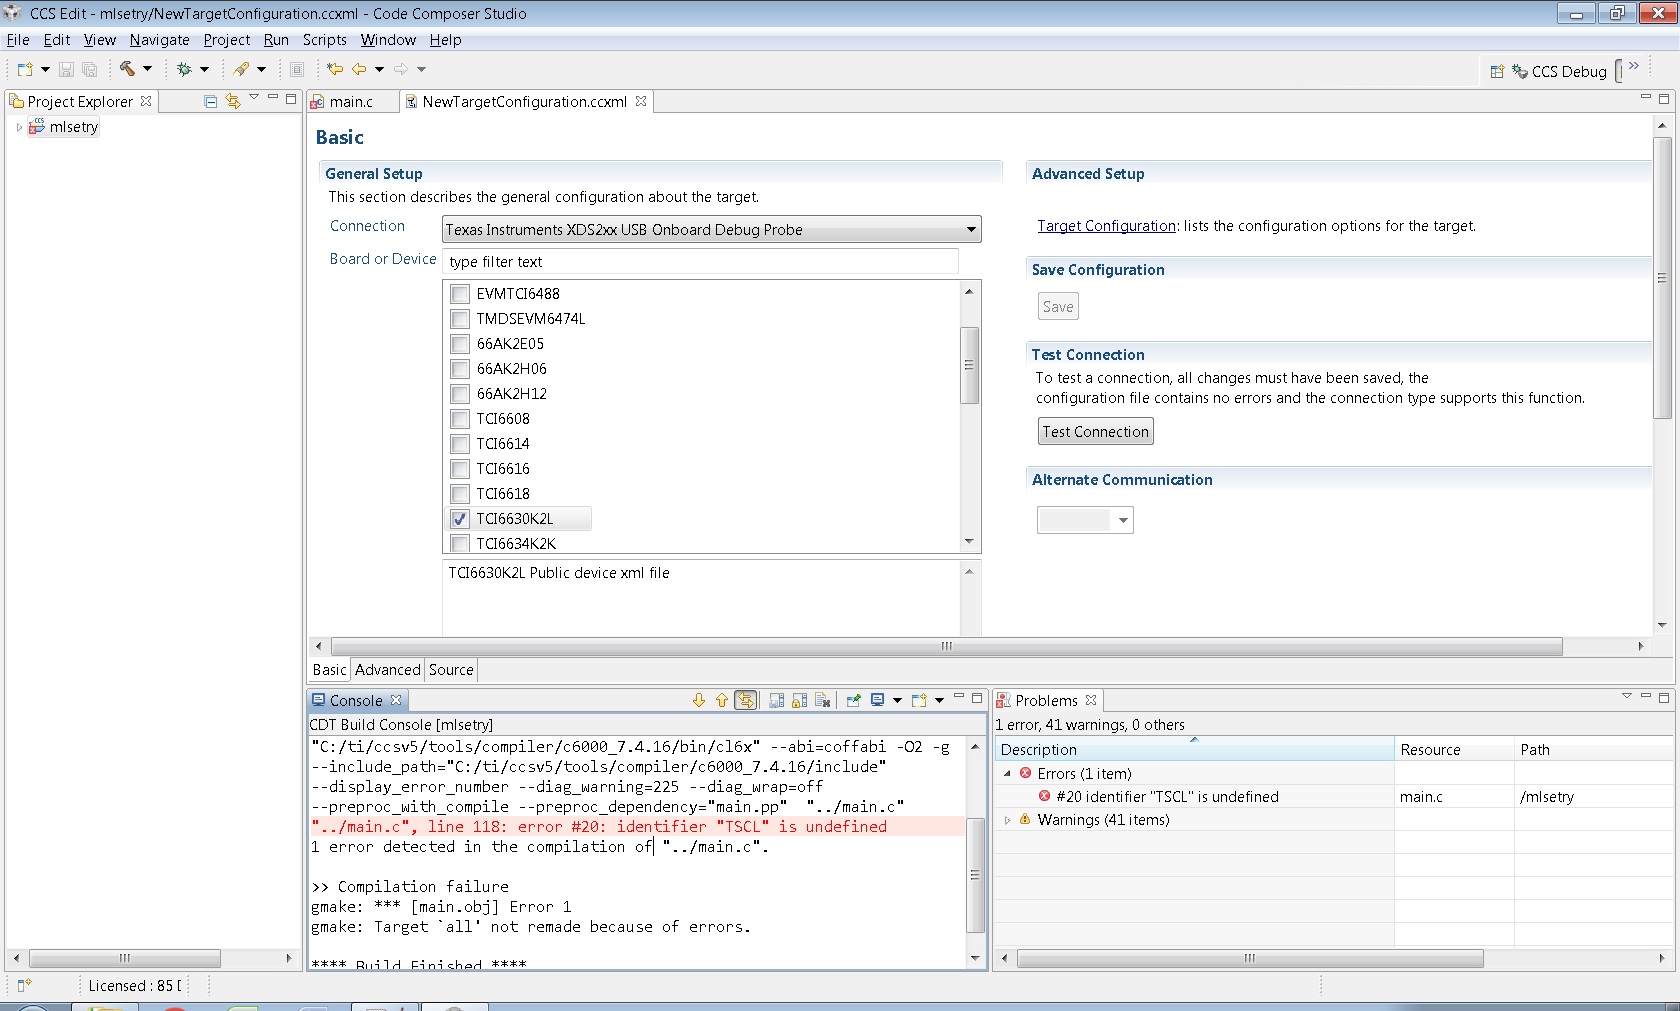The height and width of the screenshot is (1011, 1680).
Task: Expand the mlsetry project tree node
Action: coord(19,127)
